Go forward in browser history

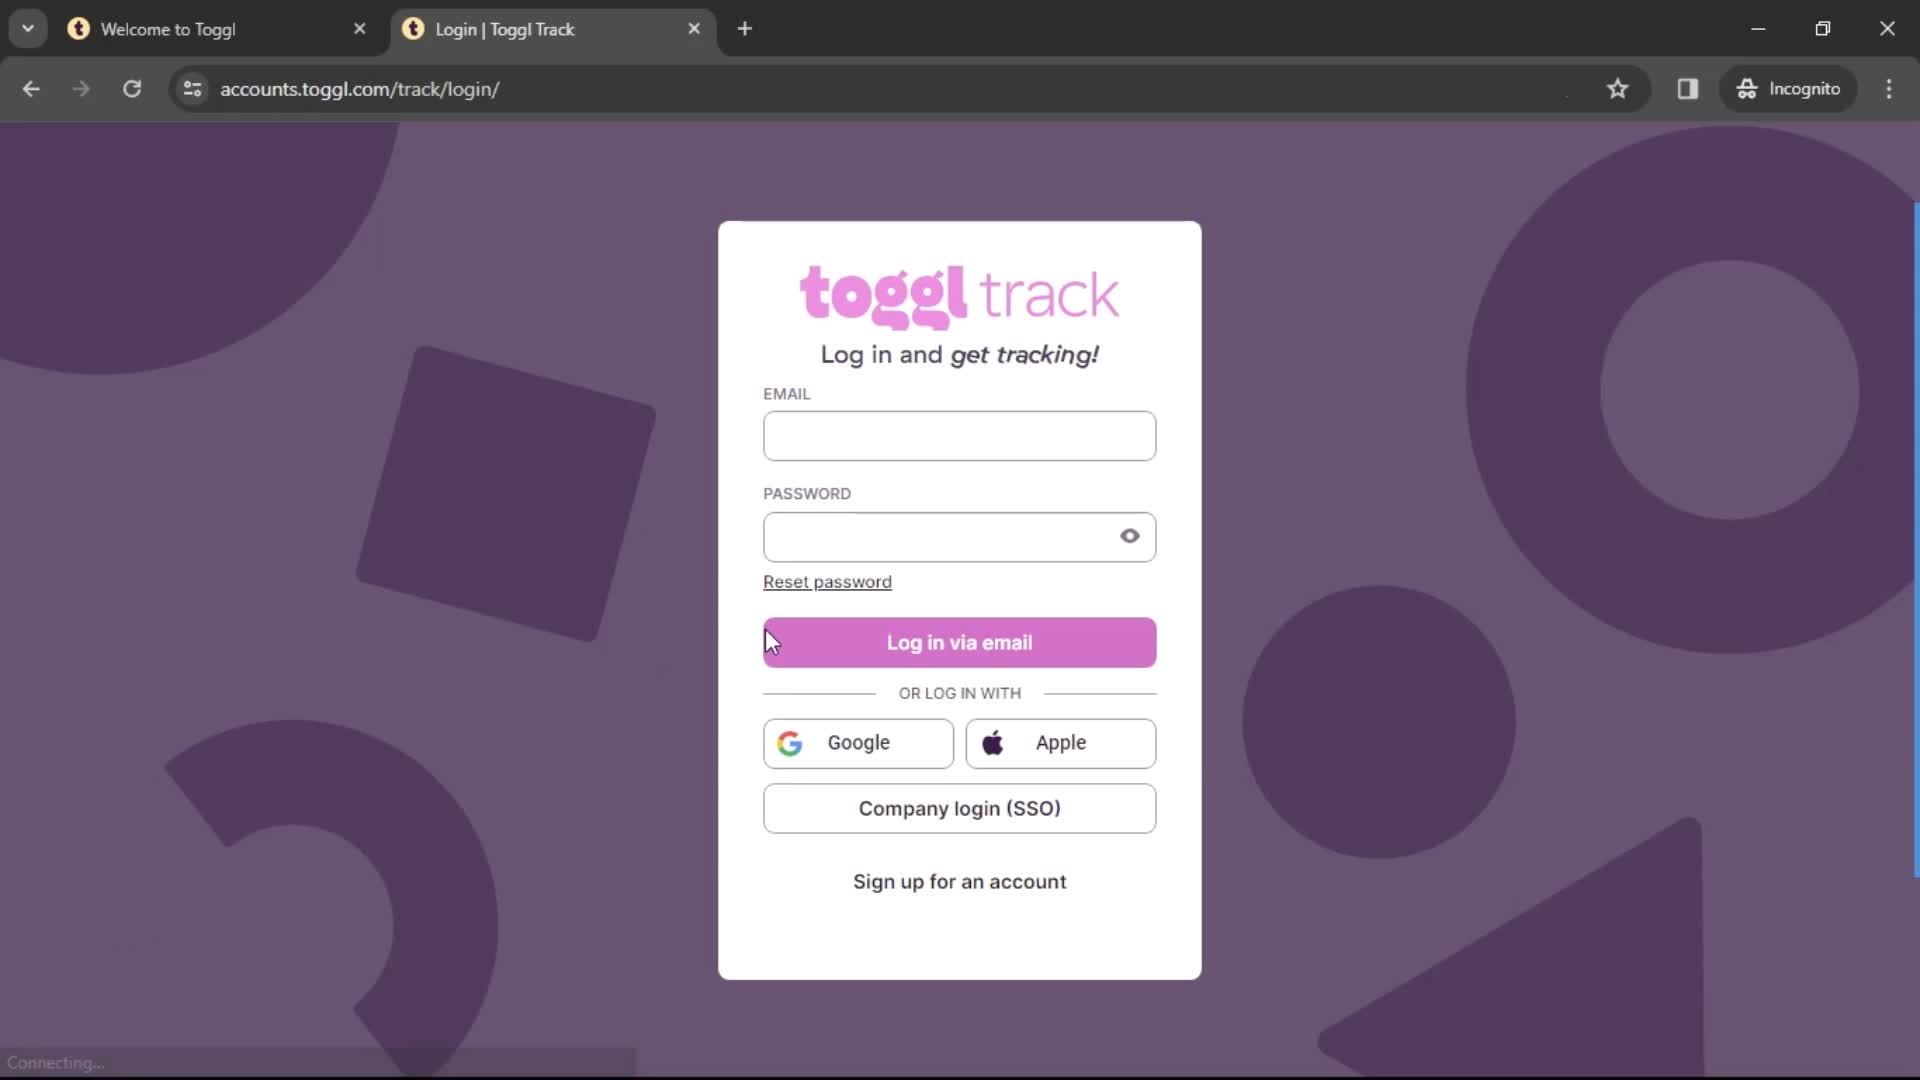pyautogui.click(x=81, y=89)
